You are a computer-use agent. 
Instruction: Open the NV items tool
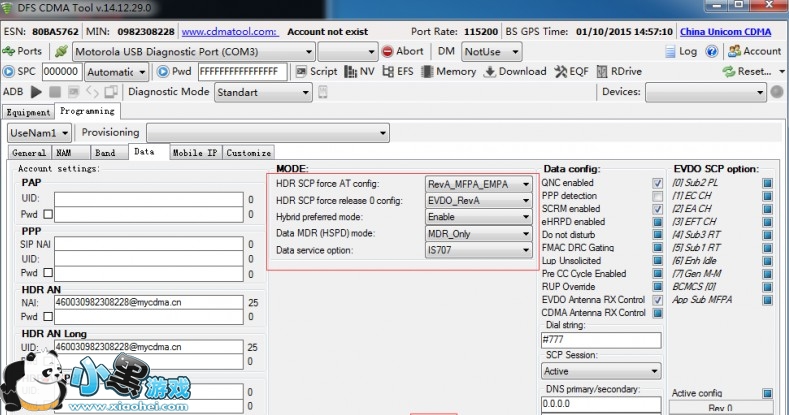pos(361,72)
